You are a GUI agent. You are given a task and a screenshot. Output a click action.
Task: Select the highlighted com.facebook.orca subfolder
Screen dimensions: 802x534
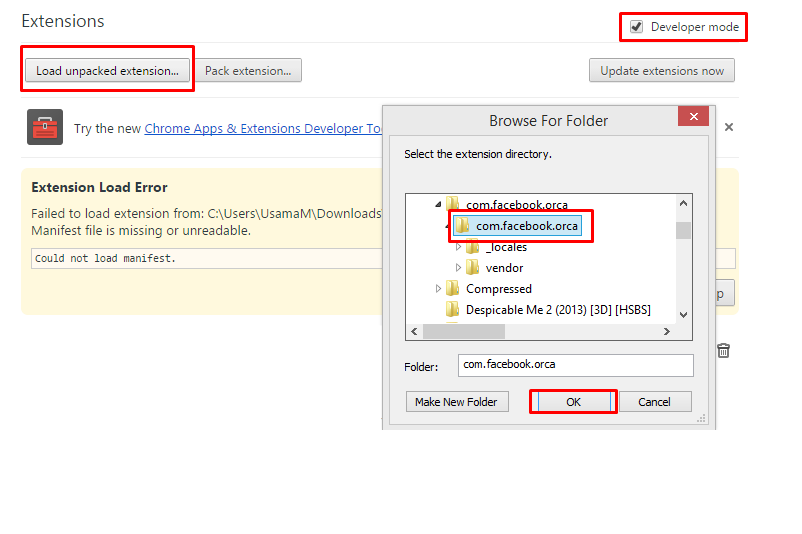(526, 226)
